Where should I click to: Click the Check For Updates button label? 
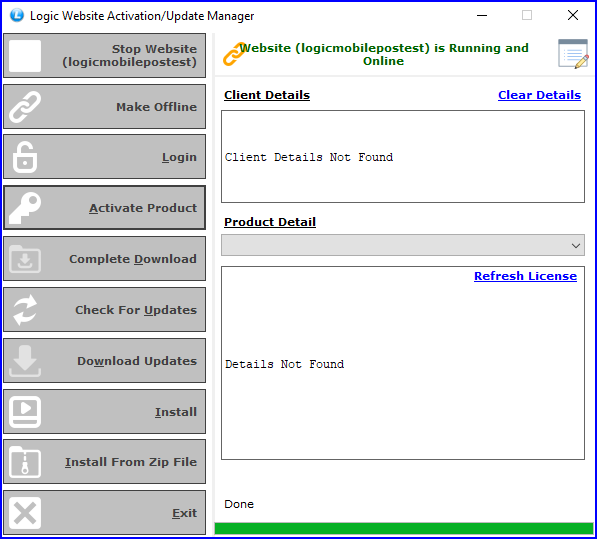coord(136,310)
